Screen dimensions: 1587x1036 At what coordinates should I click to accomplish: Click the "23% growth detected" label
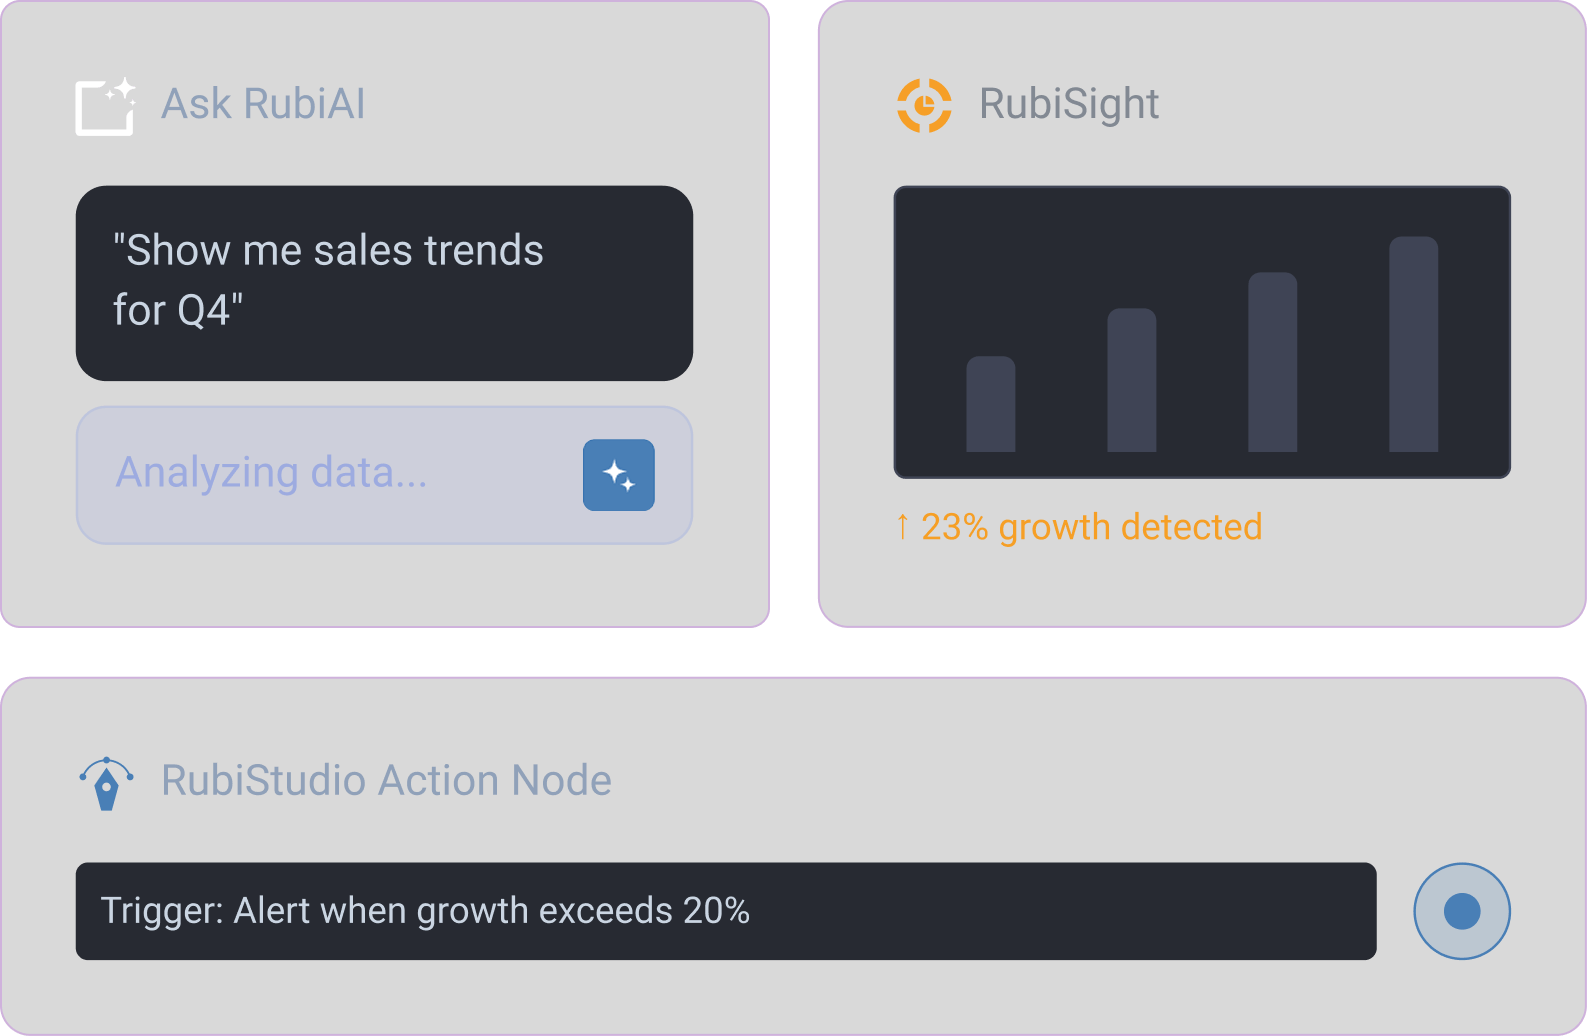click(x=1091, y=527)
